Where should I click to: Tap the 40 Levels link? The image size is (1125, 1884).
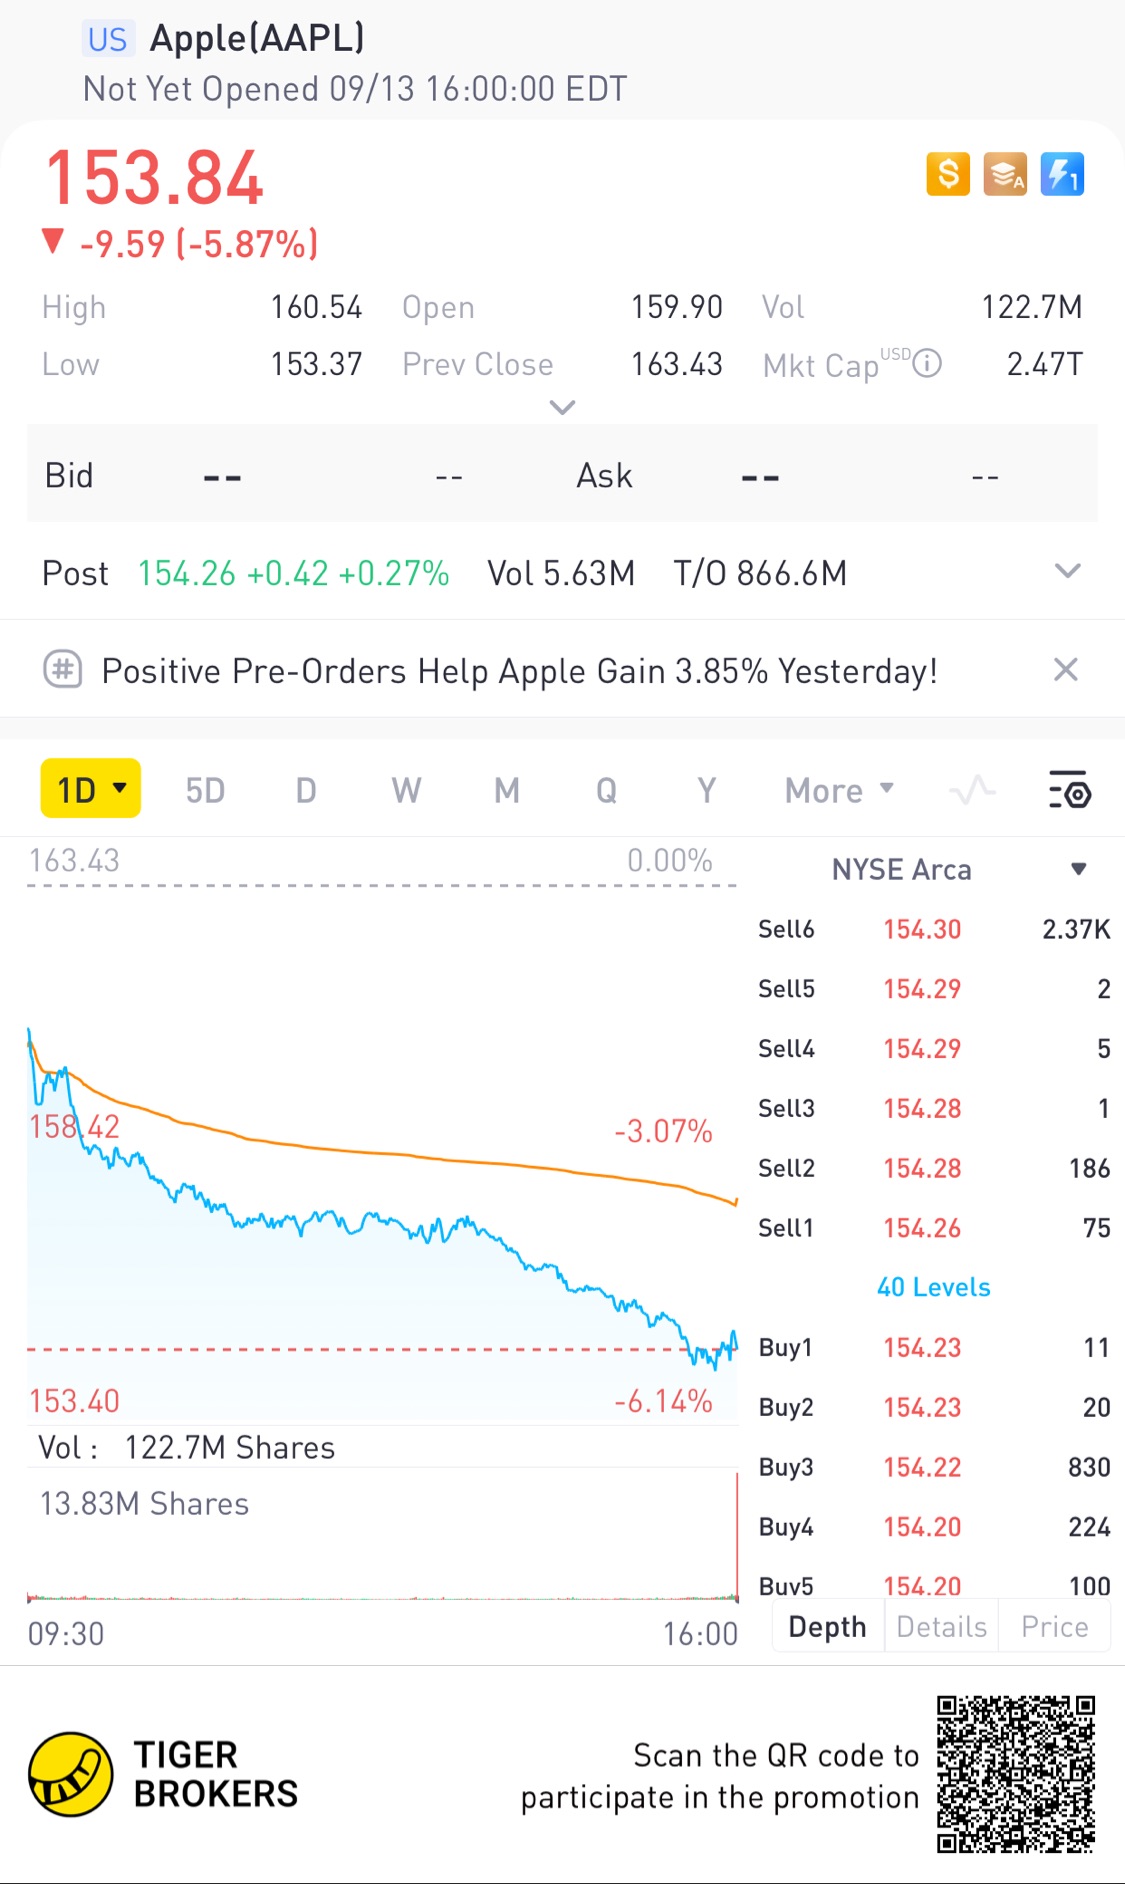933,1287
